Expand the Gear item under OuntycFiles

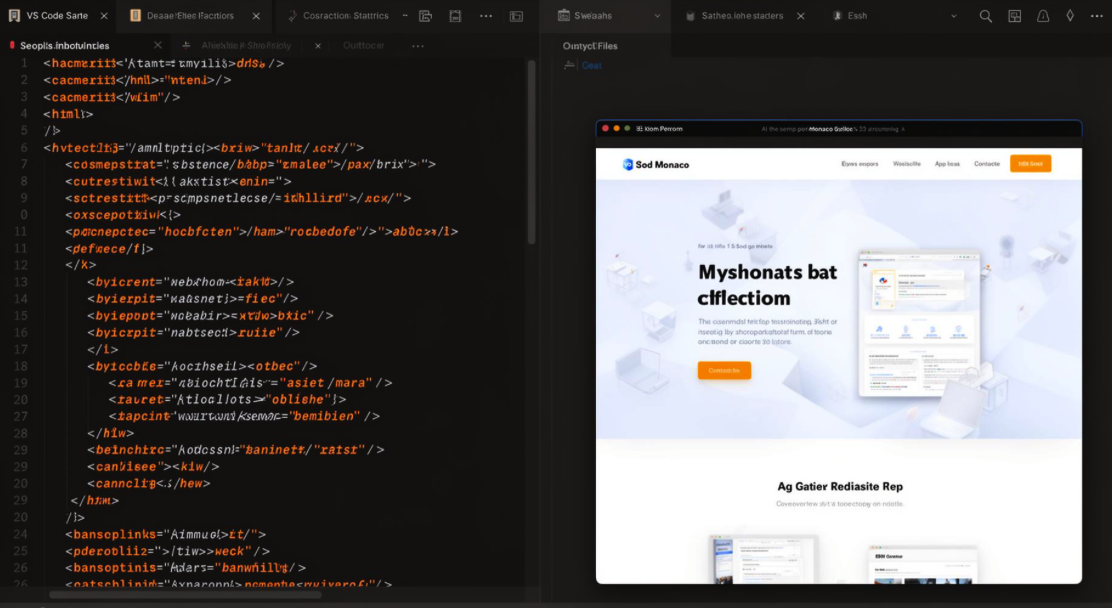coord(568,65)
